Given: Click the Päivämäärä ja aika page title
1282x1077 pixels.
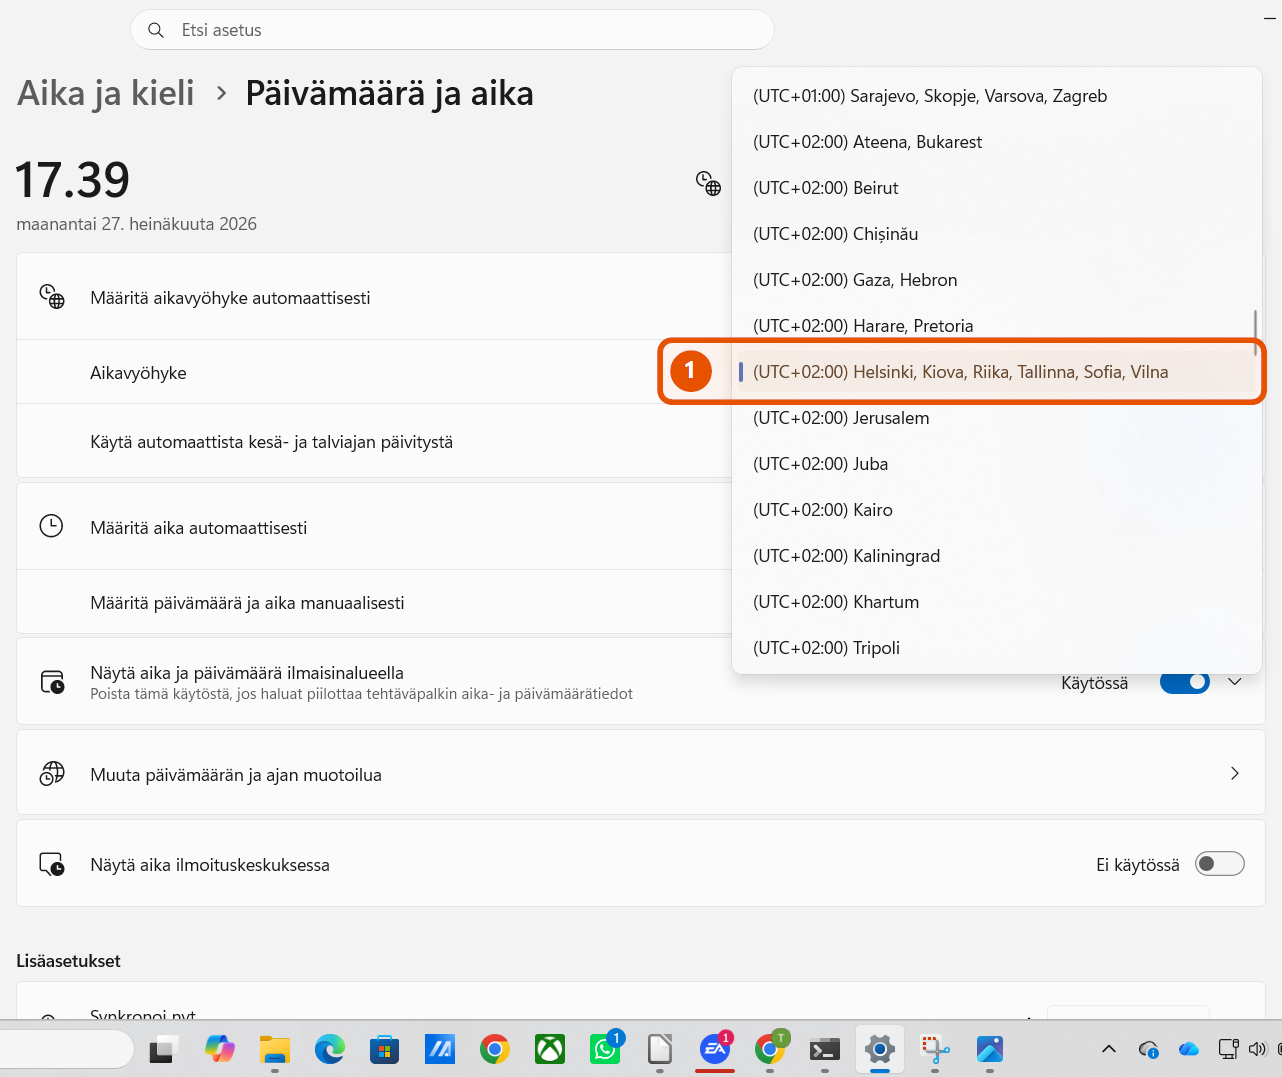Looking at the screenshot, I should [389, 93].
